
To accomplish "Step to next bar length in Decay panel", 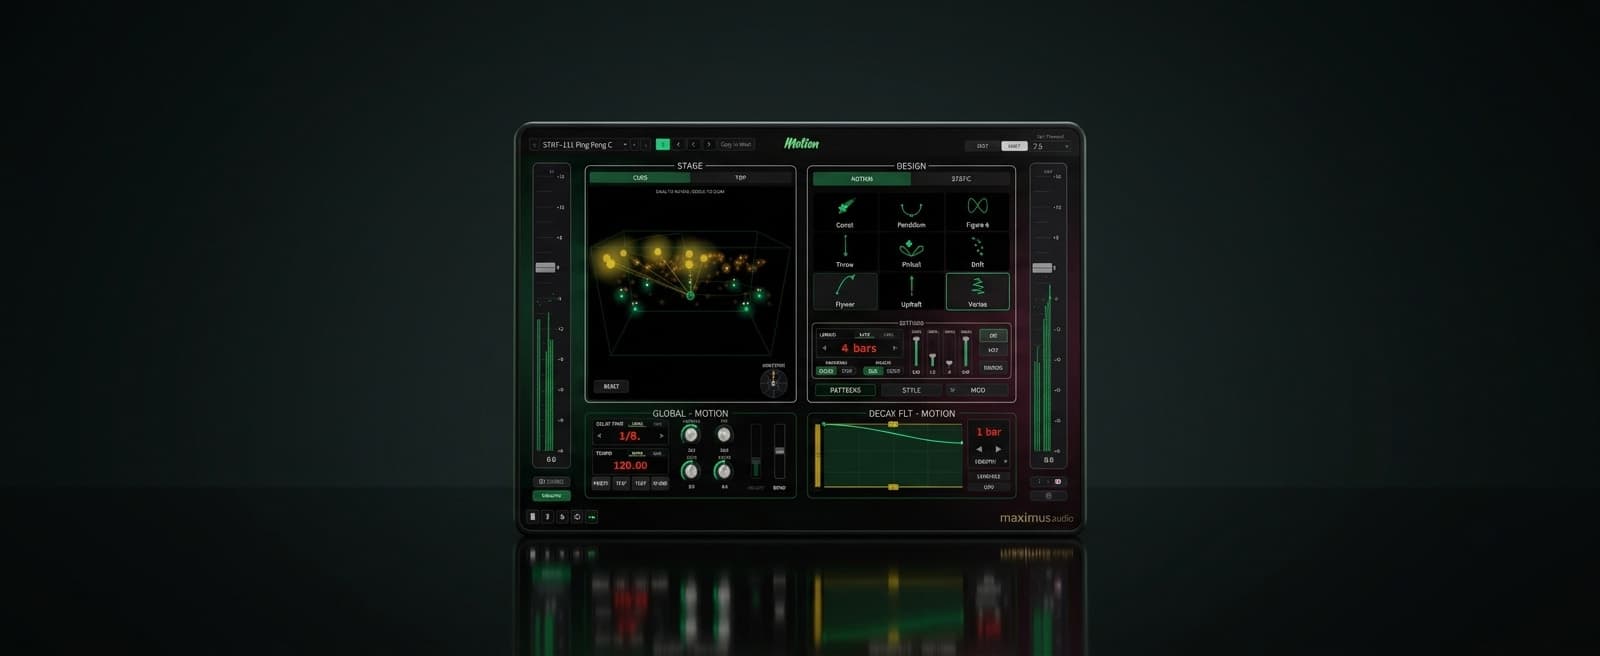I will tap(998, 449).
